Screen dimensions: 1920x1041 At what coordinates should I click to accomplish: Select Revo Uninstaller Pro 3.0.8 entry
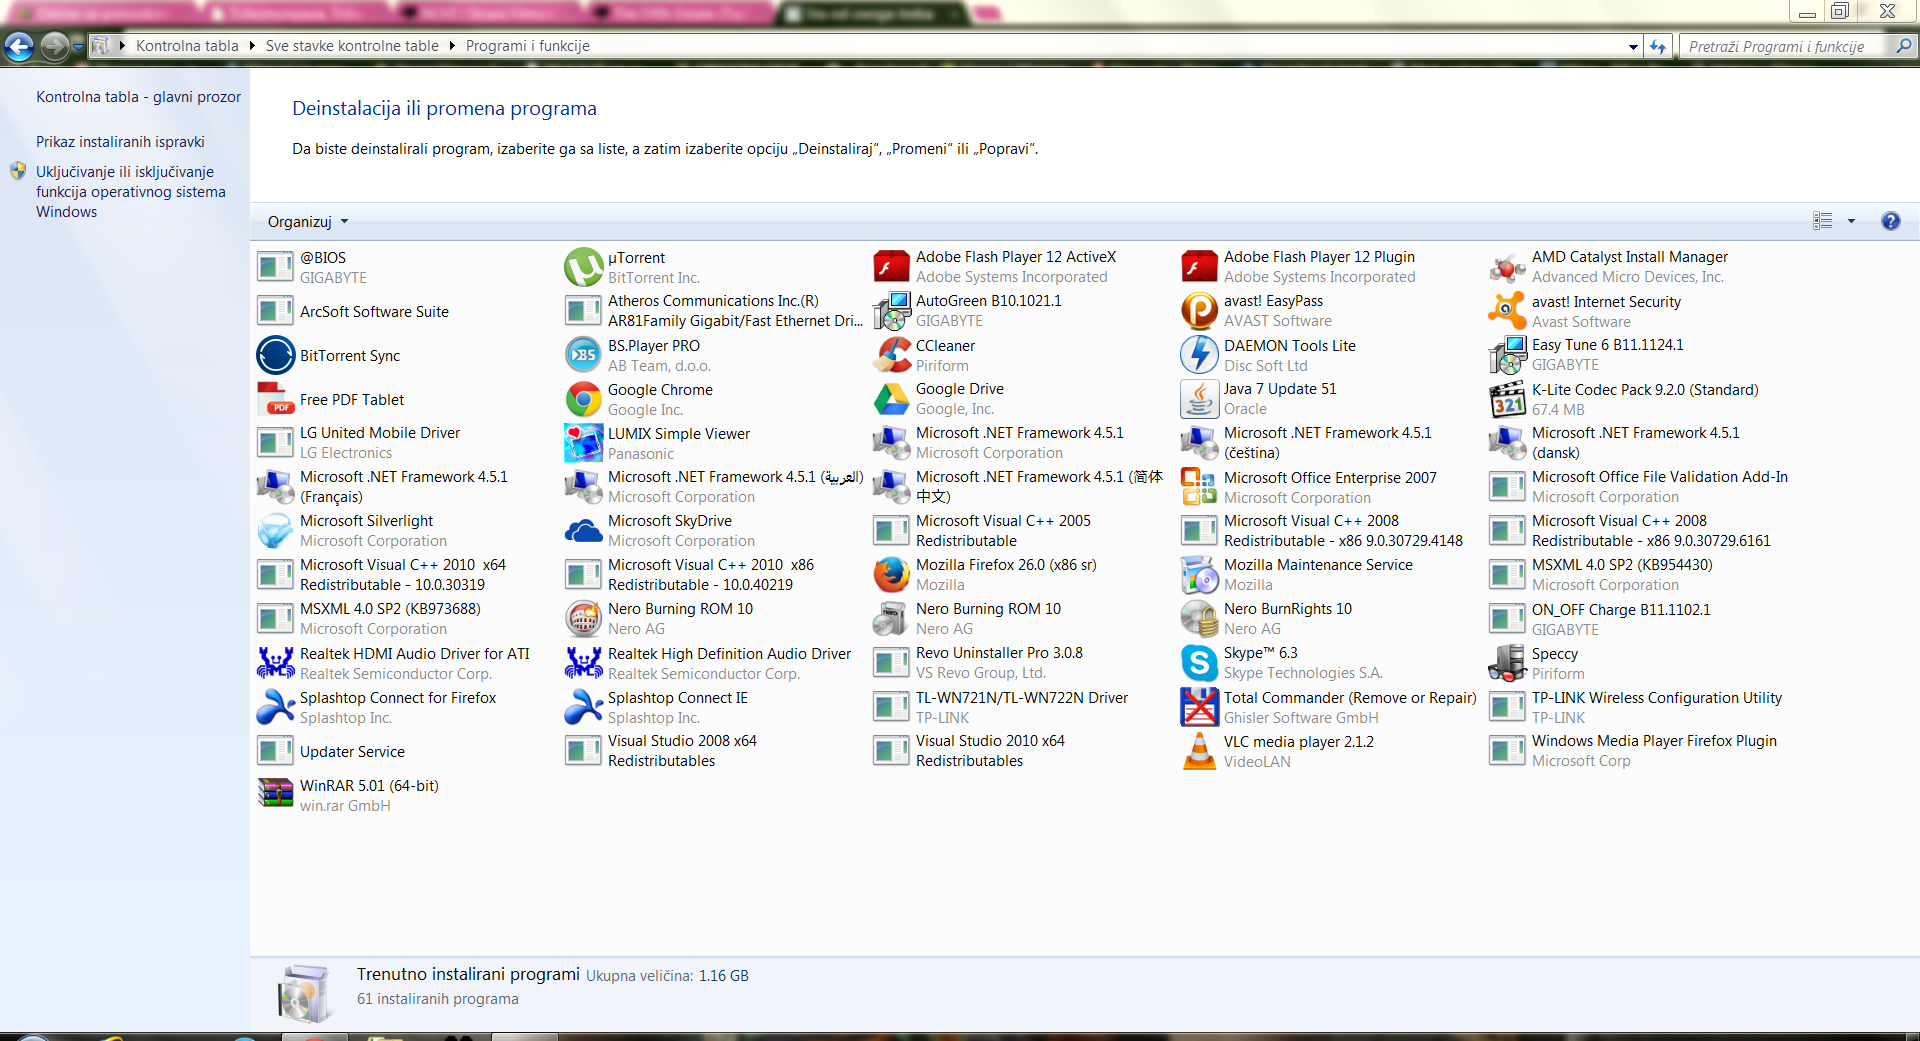pos(1022,663)
